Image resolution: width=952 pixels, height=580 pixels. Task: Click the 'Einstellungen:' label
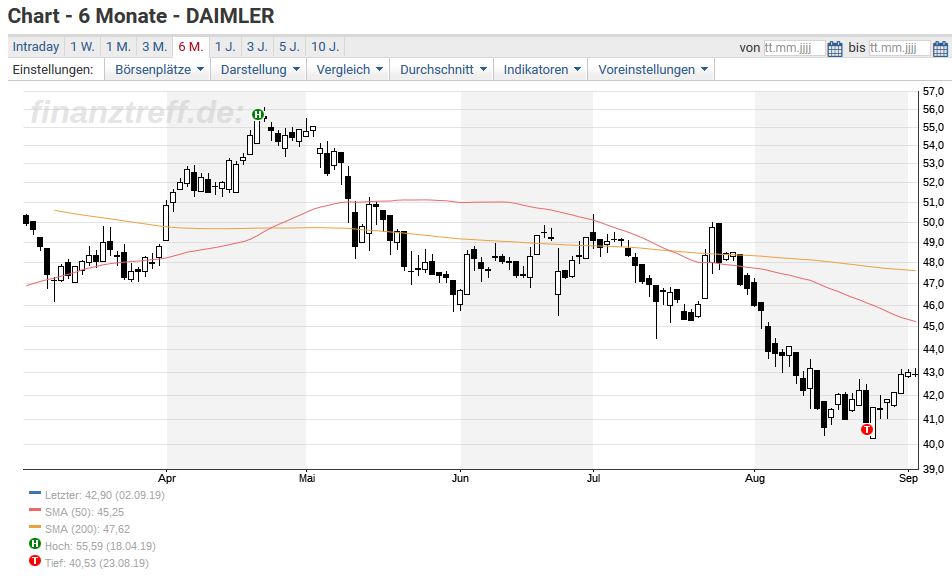pos(53,70)
